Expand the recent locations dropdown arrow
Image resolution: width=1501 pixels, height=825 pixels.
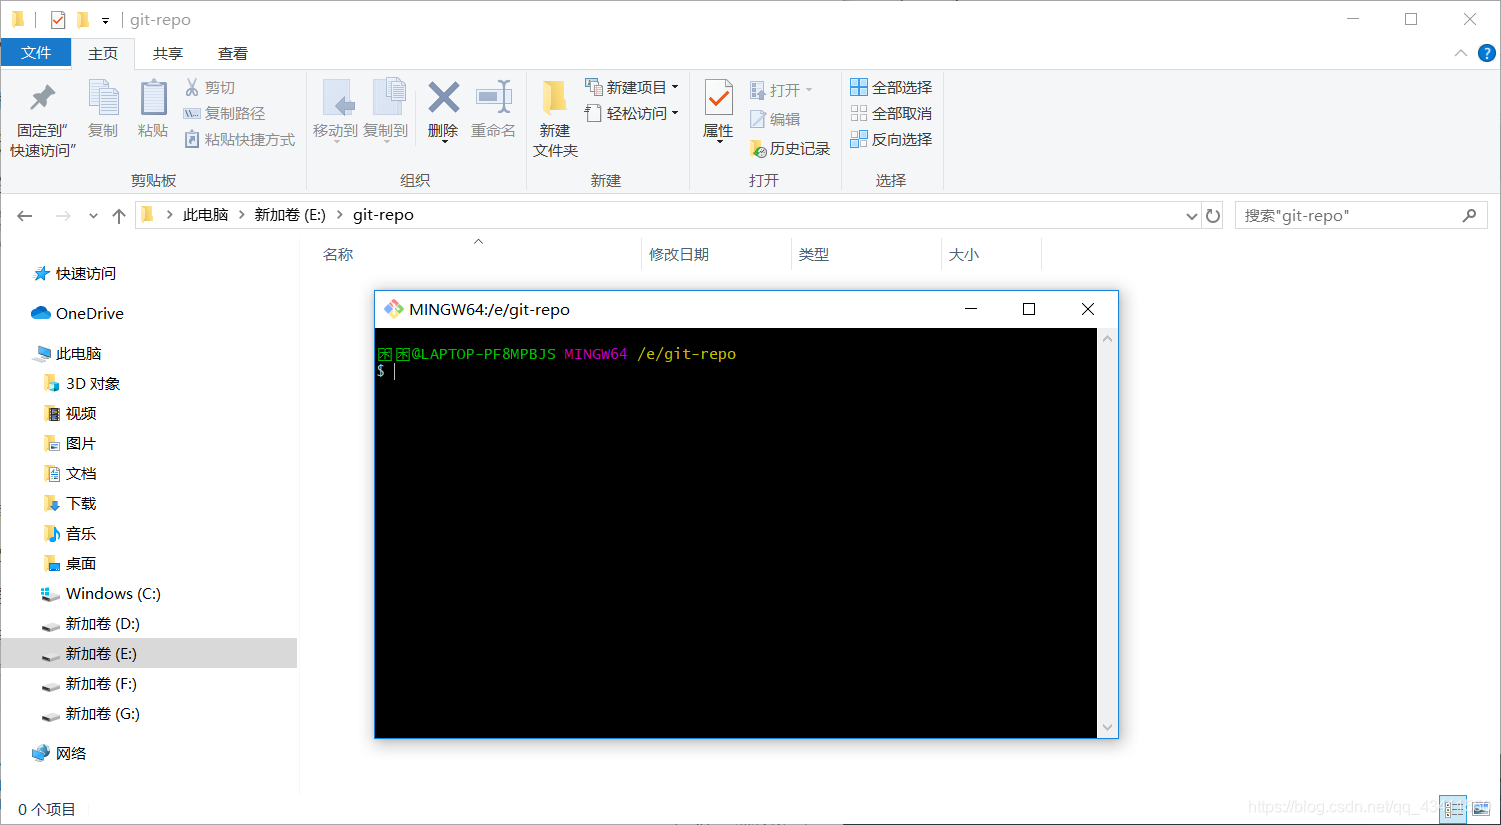coord(93,216)
